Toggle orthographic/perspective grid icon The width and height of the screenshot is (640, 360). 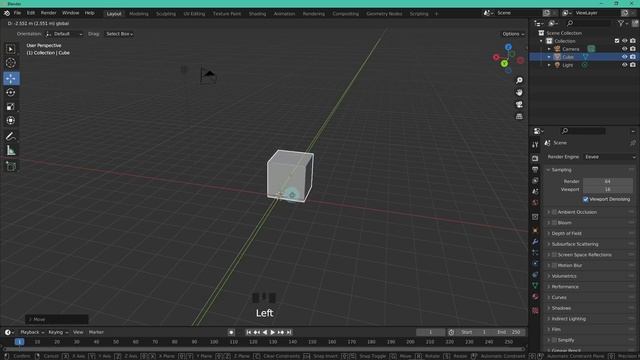[x=519, y=117]
